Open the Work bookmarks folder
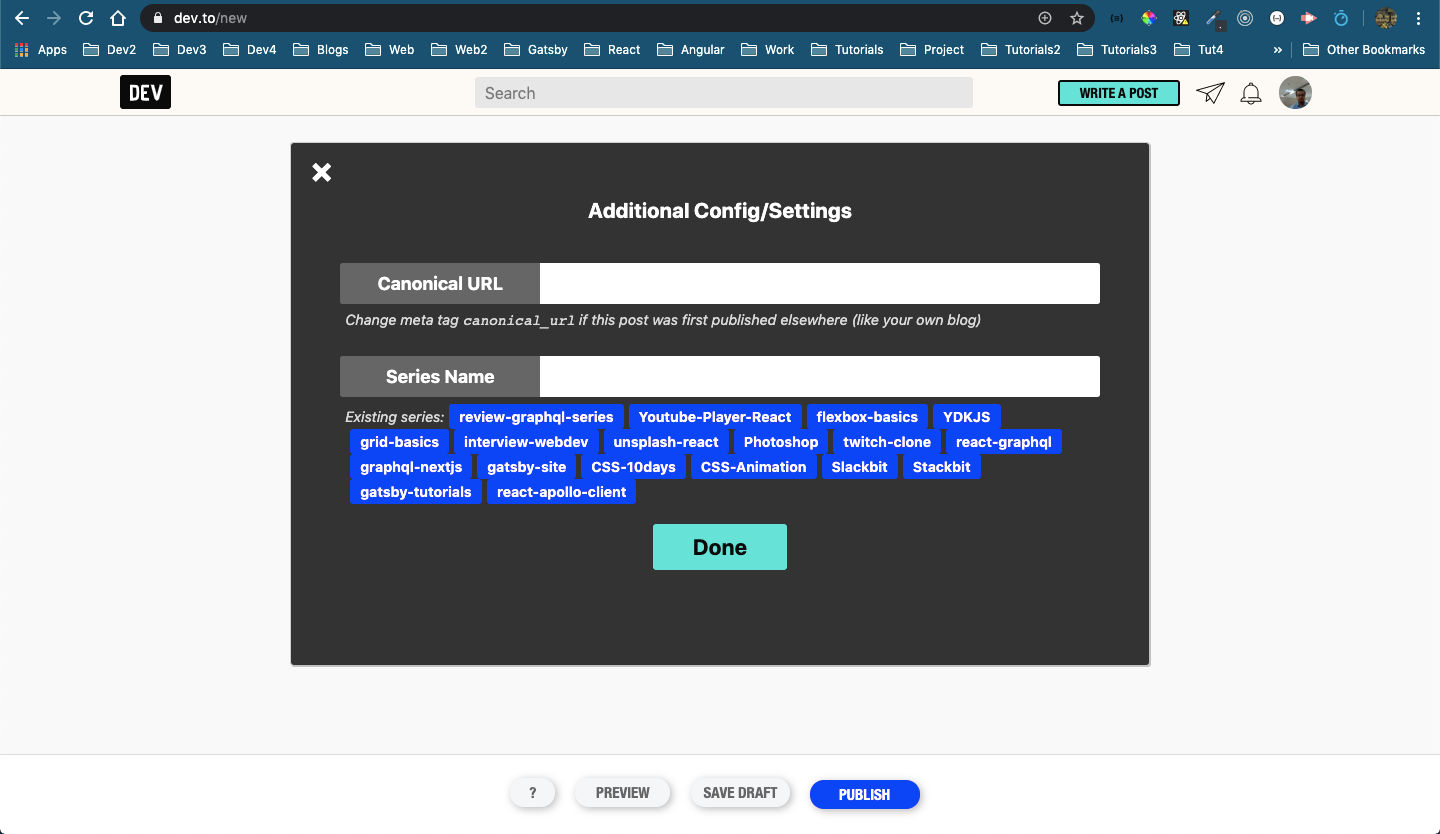 point(767,49)
